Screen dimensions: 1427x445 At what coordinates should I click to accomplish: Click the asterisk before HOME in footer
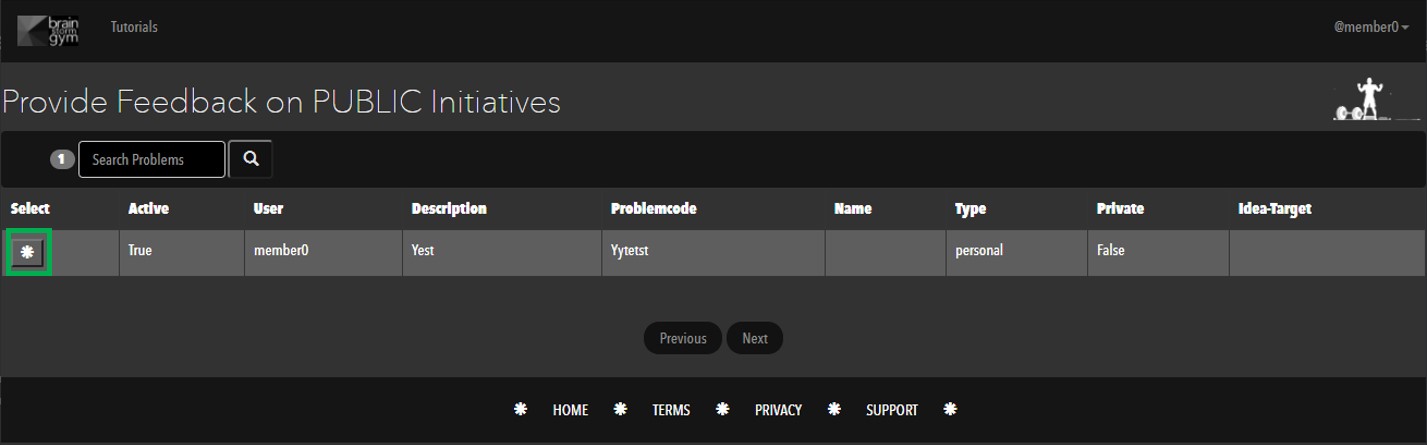point(520,410)
